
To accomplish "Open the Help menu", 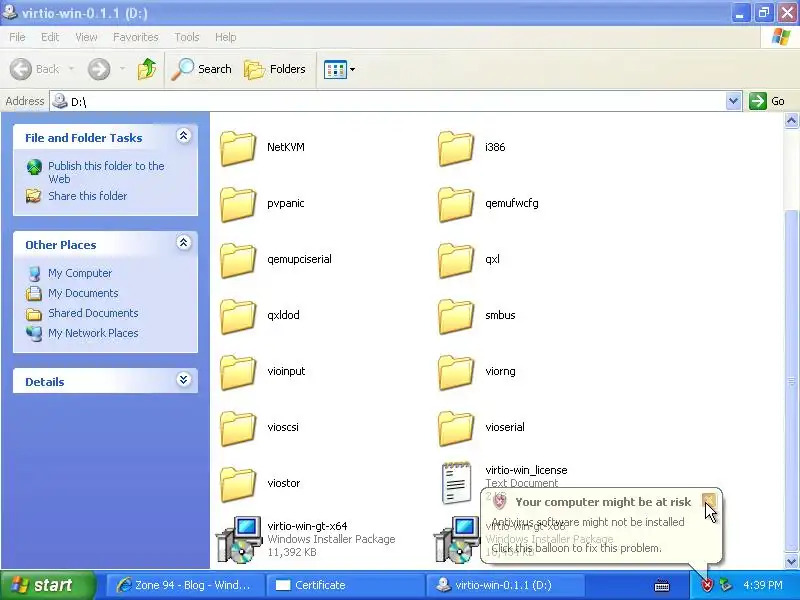I will pos(226,37).
